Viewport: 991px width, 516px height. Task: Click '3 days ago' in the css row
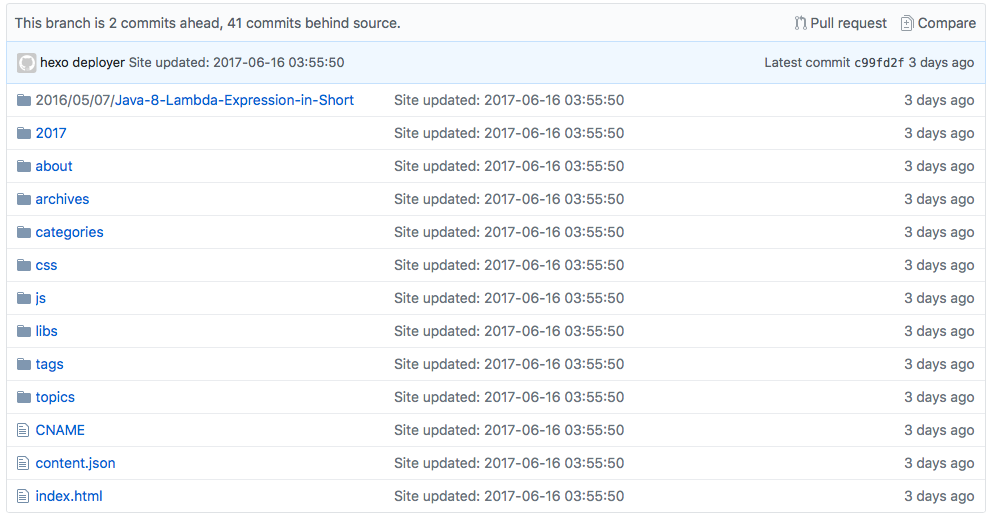(x=939, y=265)
